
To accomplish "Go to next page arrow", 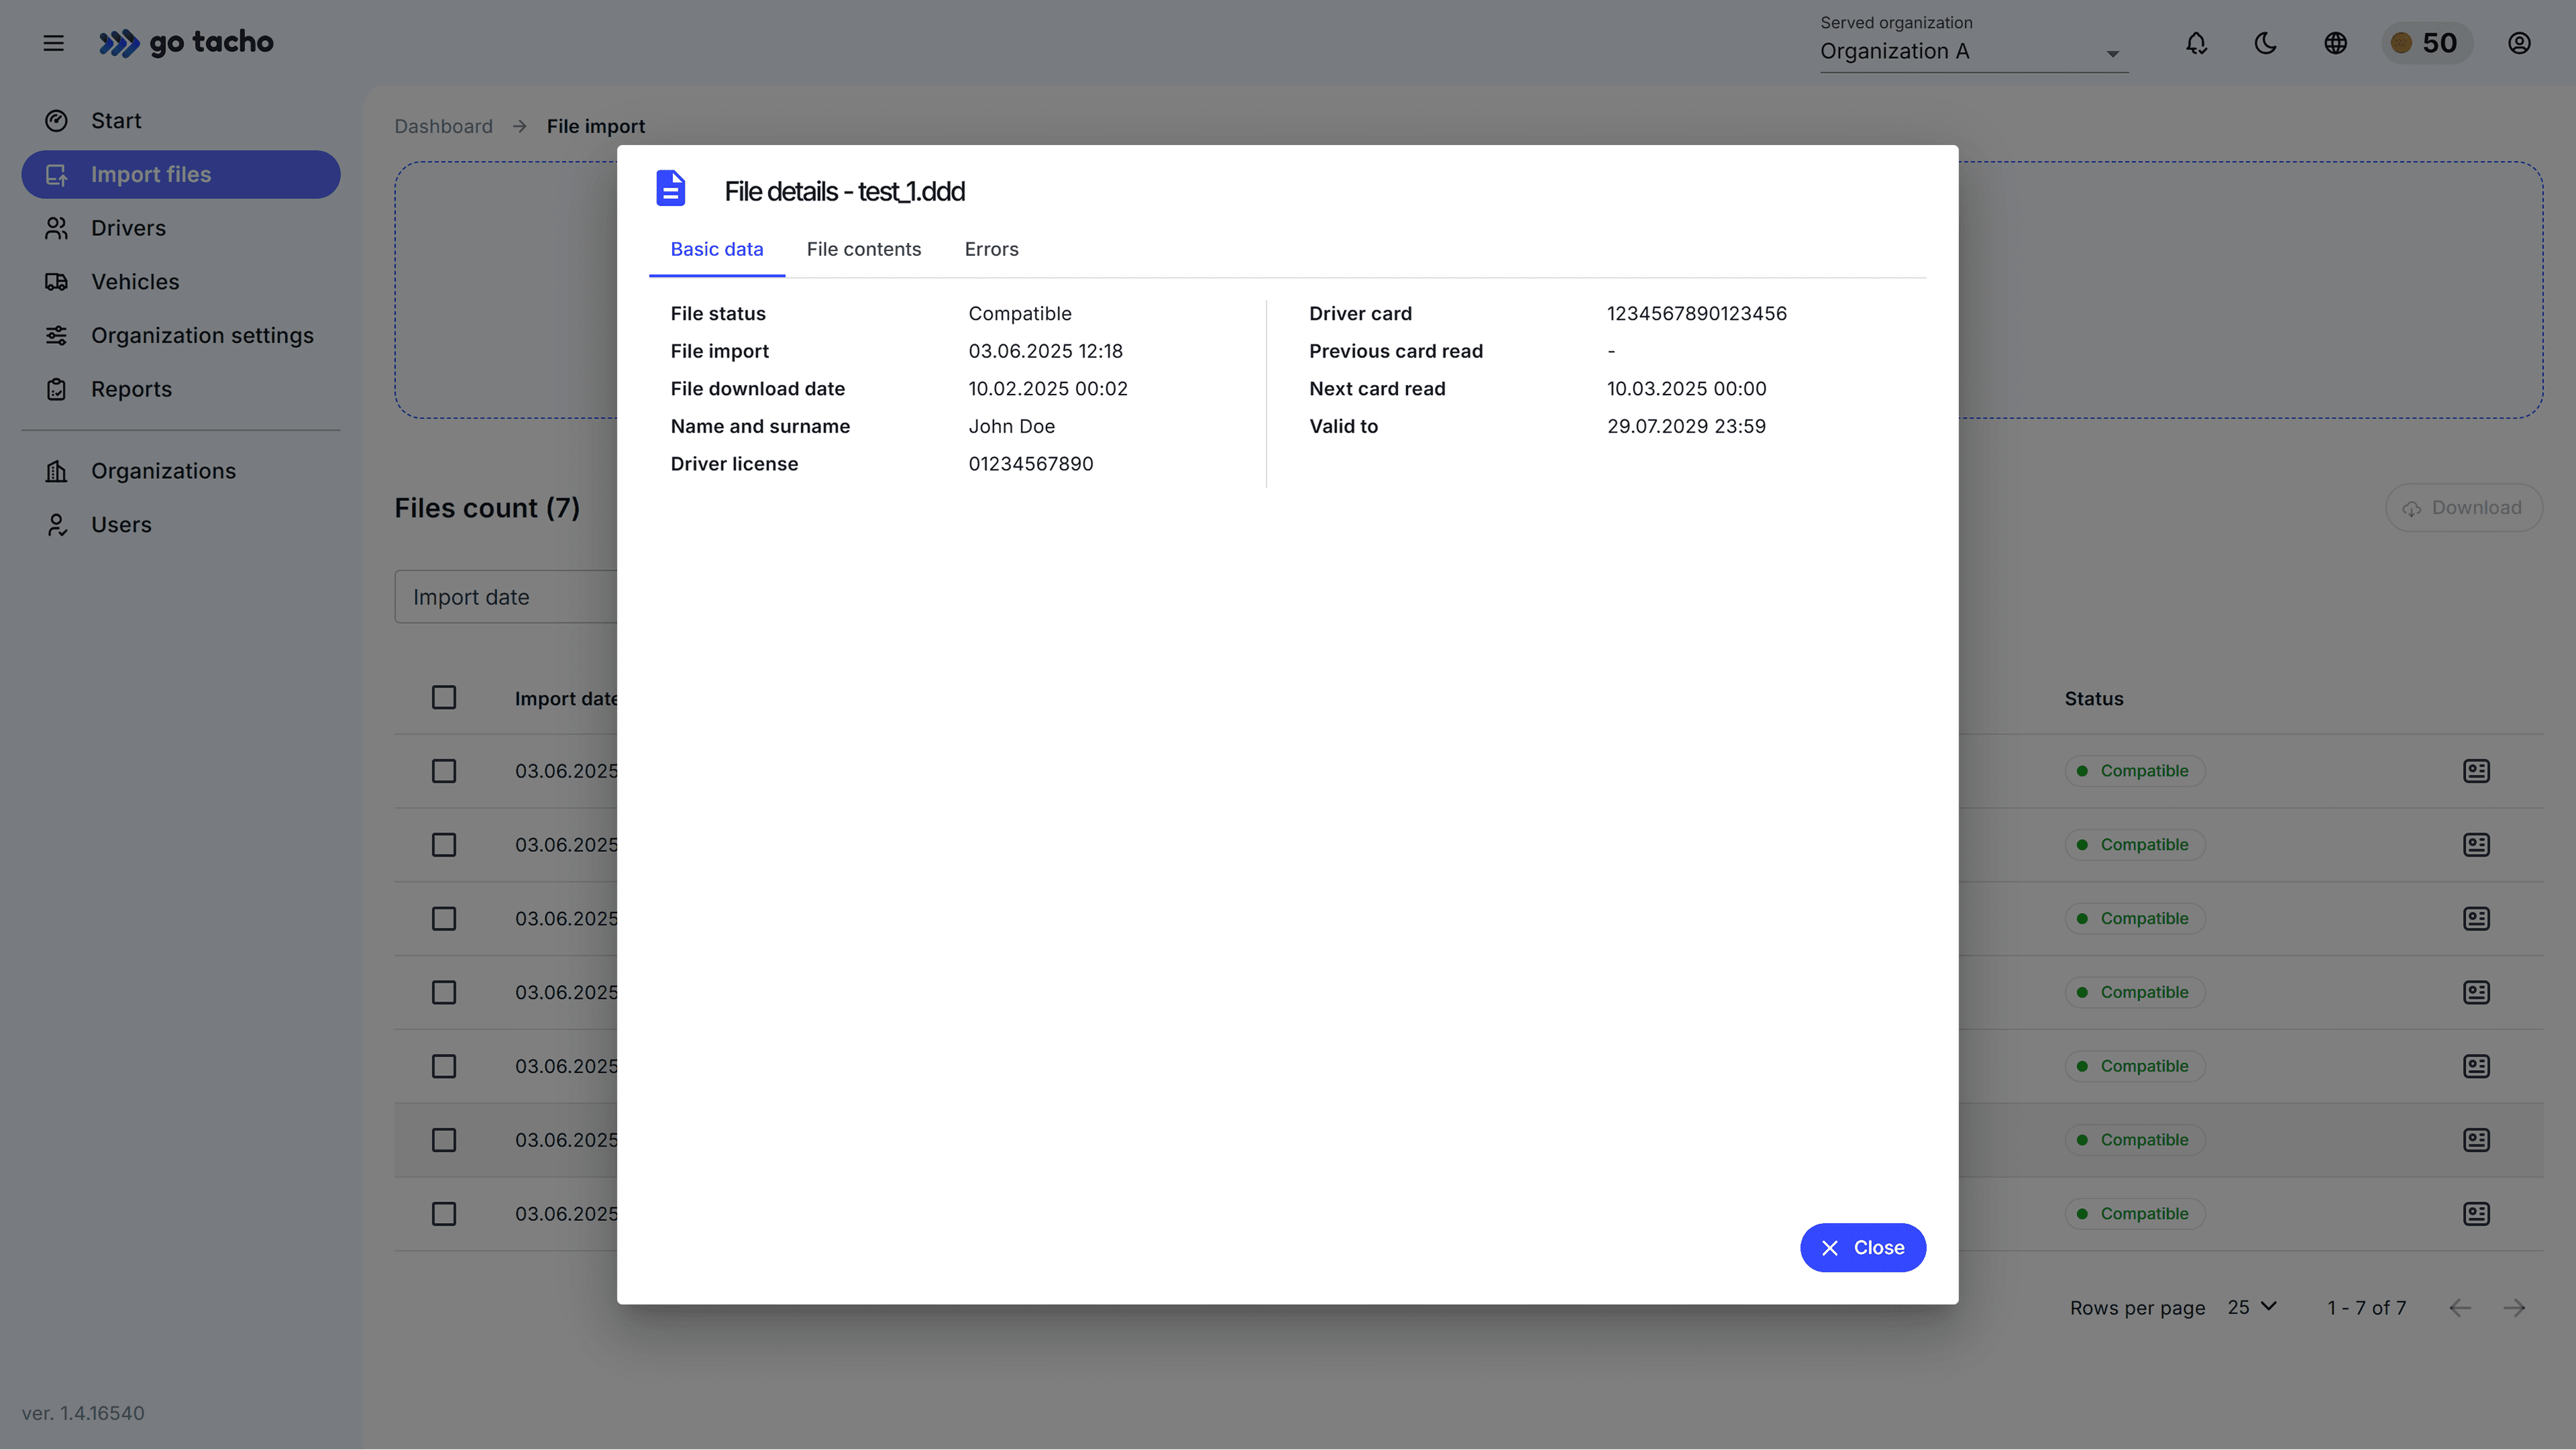I will tap(2514, 1308).
